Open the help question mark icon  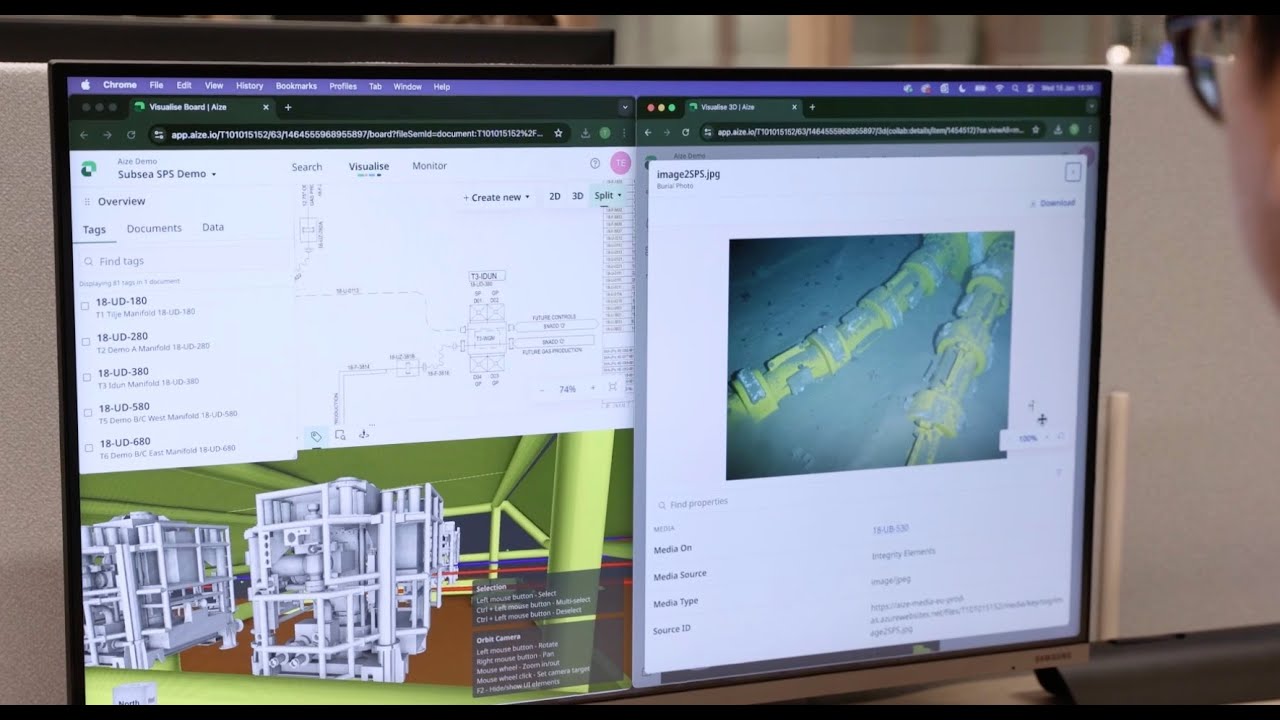595,163
